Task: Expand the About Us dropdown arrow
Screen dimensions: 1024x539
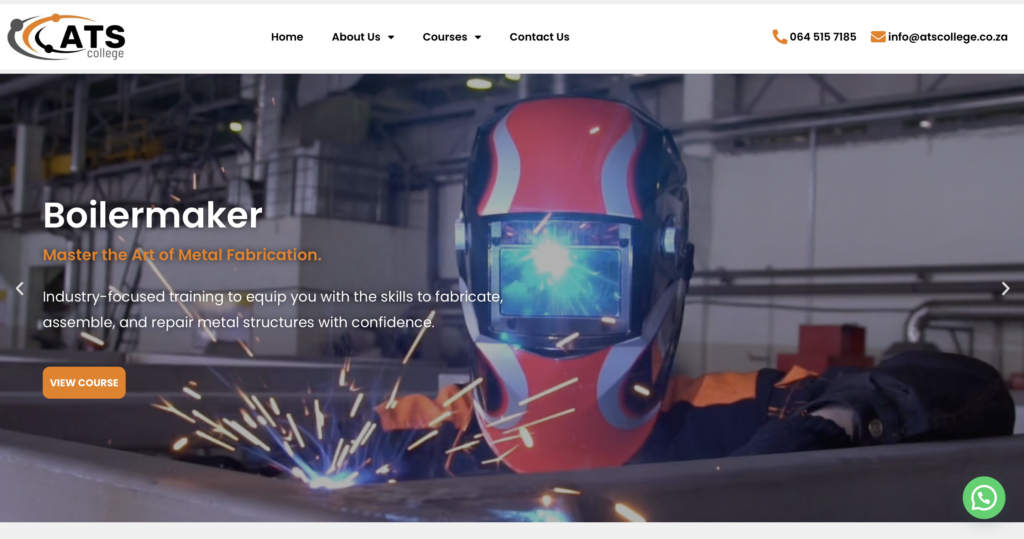Action: click(x=391, y=37)
